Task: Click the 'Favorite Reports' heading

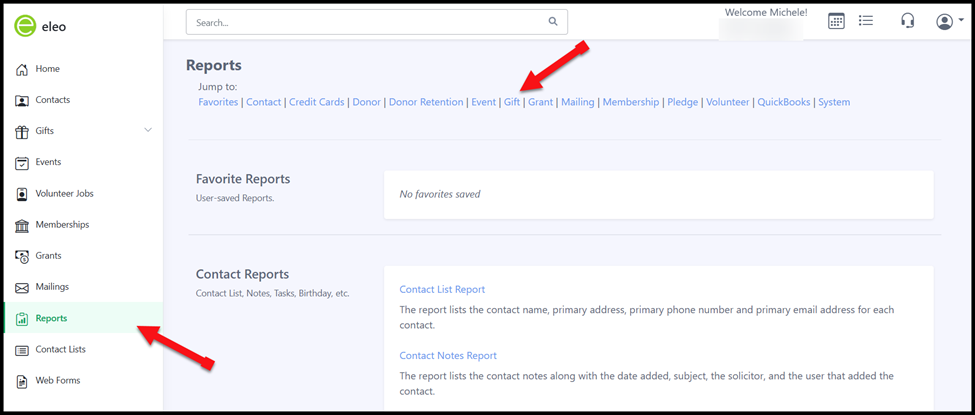Action: tap(243, 179)
